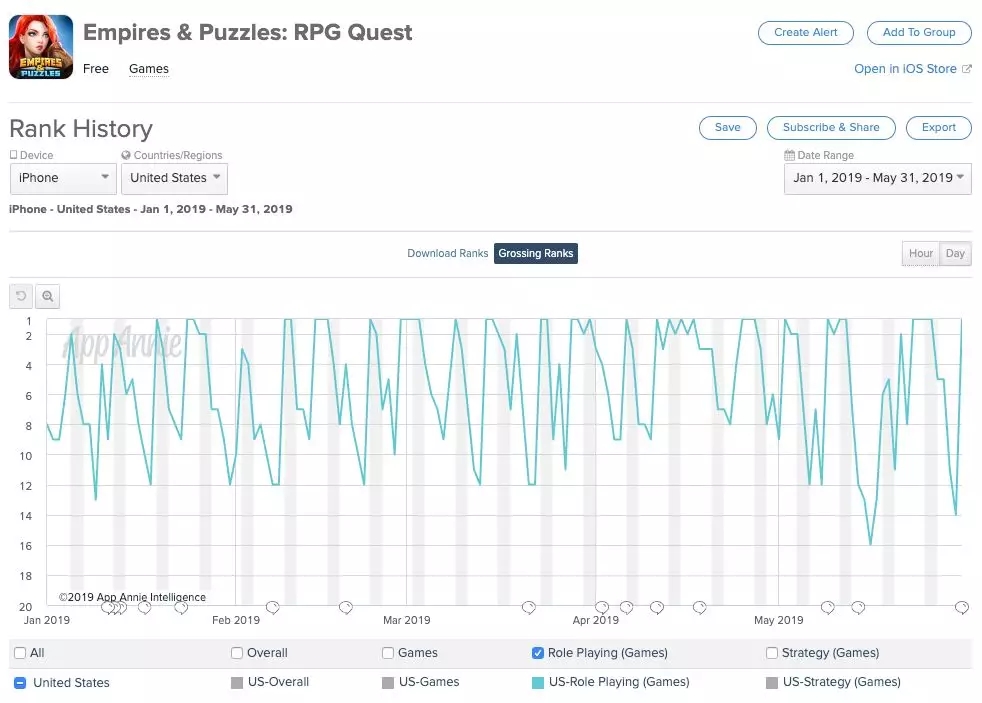Open the date range Jan 1 - May 31 picker

877,178
